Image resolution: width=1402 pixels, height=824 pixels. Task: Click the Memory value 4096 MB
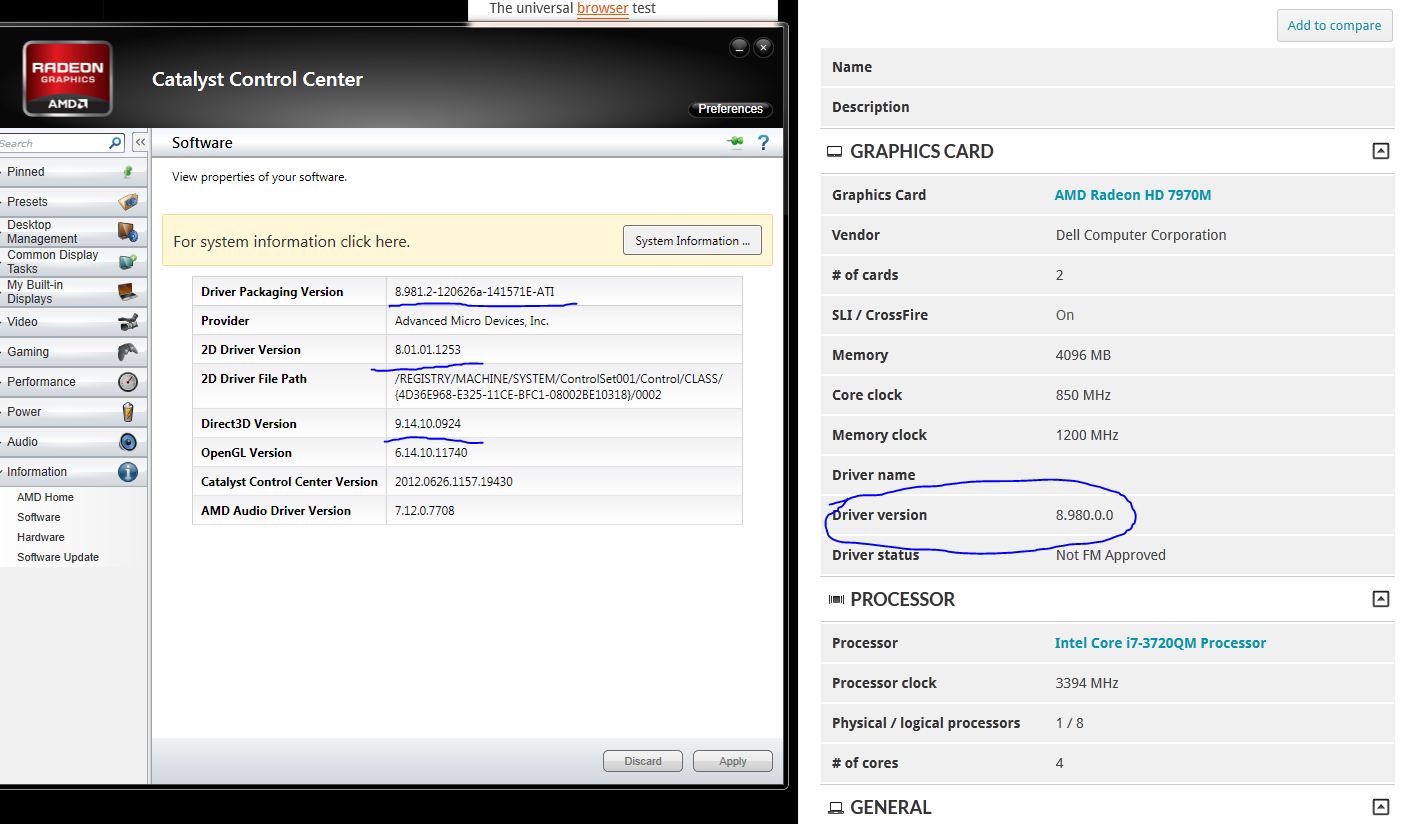pos(1083,355)
